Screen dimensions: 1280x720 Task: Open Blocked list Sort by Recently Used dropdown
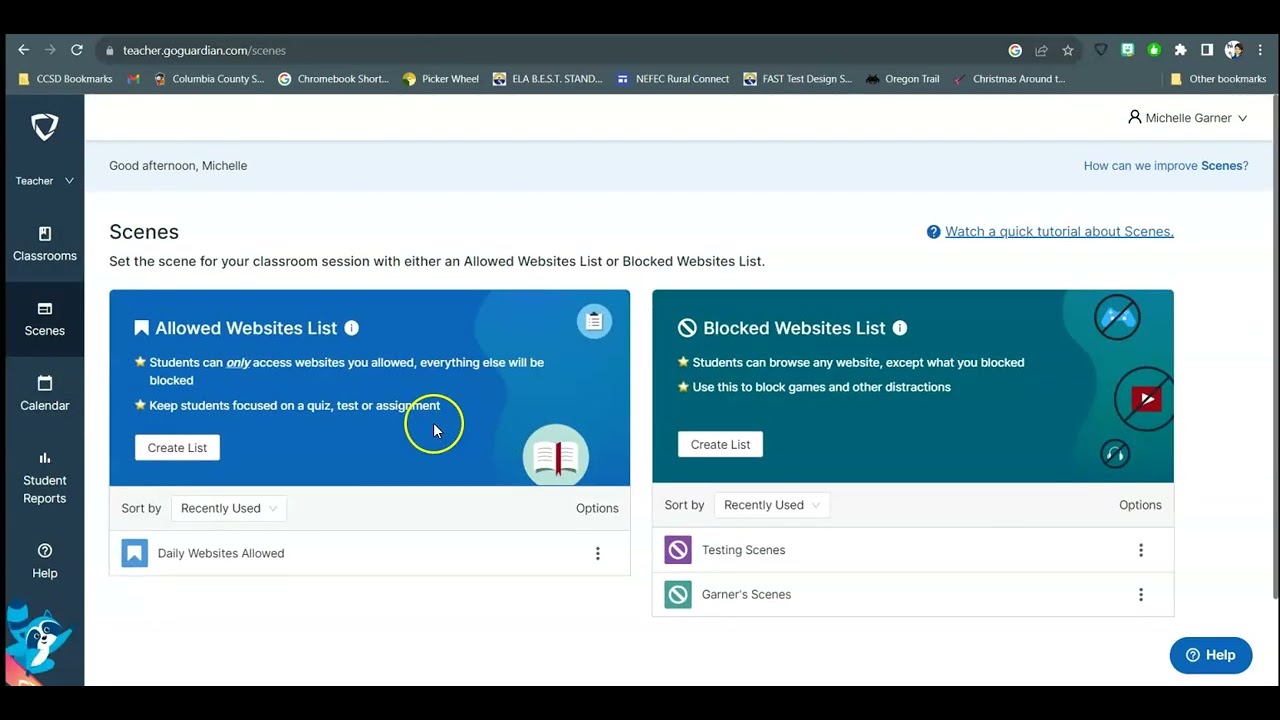[x=771, y=505]
